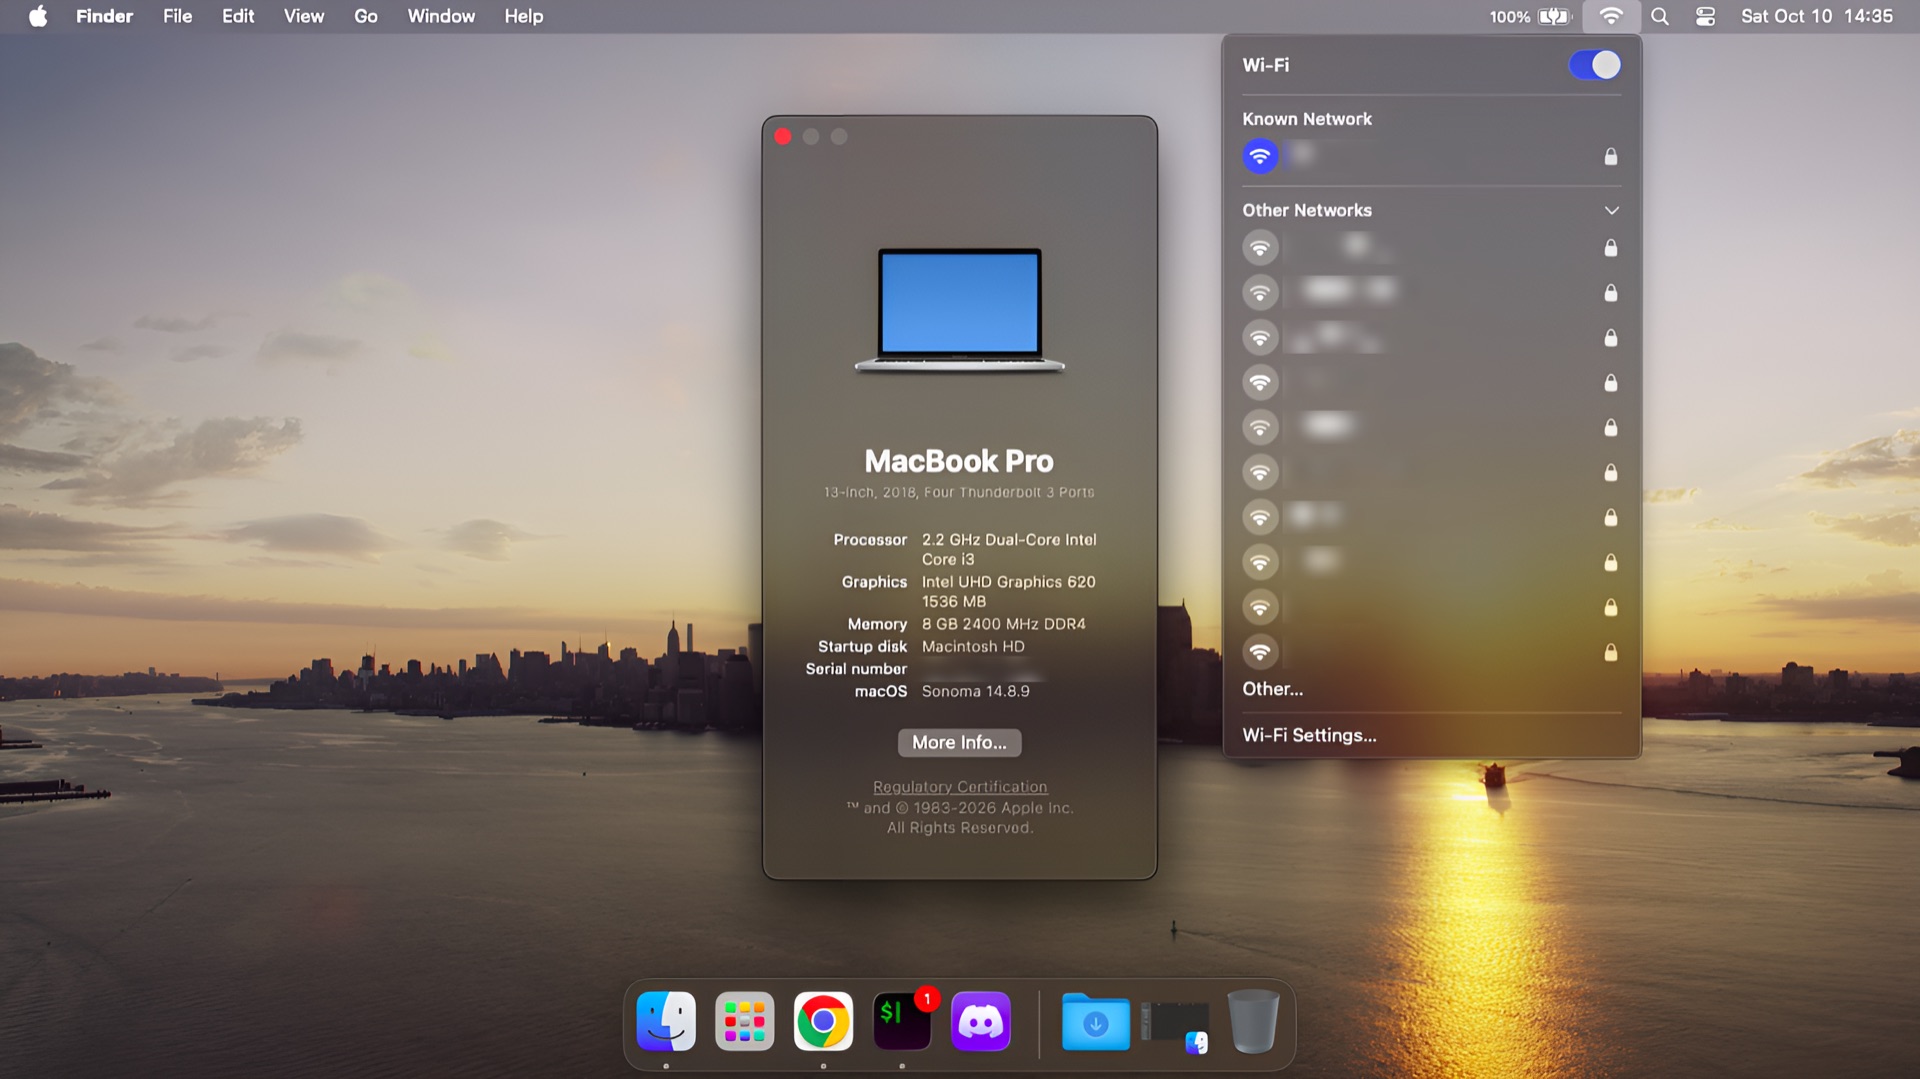Collapse the Other Networks section

click(x=1611, y=210)
